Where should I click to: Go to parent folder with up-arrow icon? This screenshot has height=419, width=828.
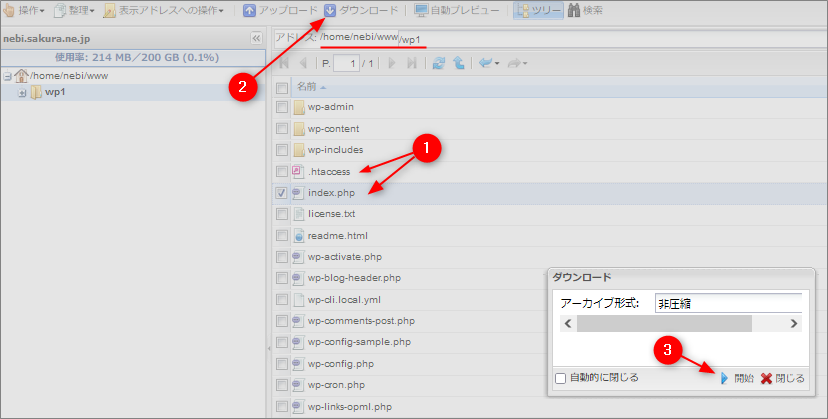pyautogui.click(x=458, y=63)
